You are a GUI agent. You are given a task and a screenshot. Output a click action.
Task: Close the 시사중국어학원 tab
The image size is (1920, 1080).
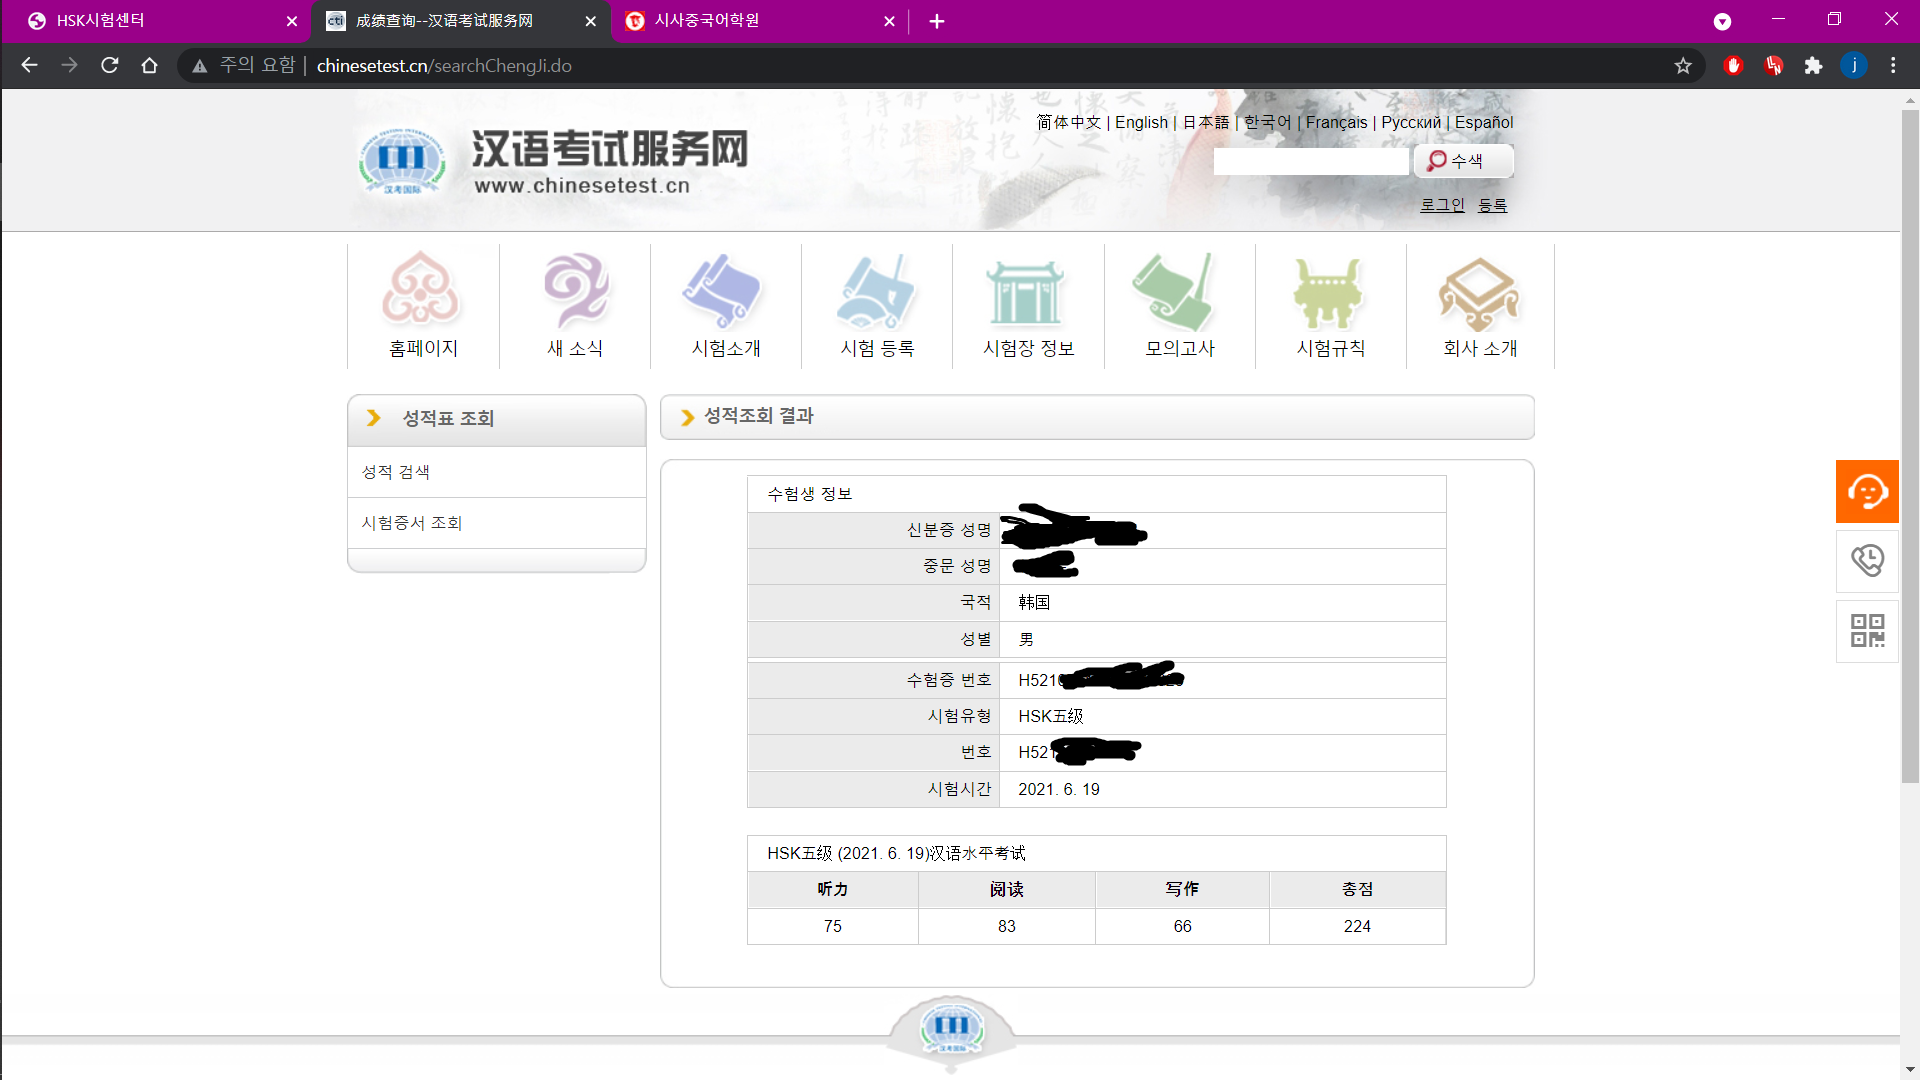pos(889,21)
